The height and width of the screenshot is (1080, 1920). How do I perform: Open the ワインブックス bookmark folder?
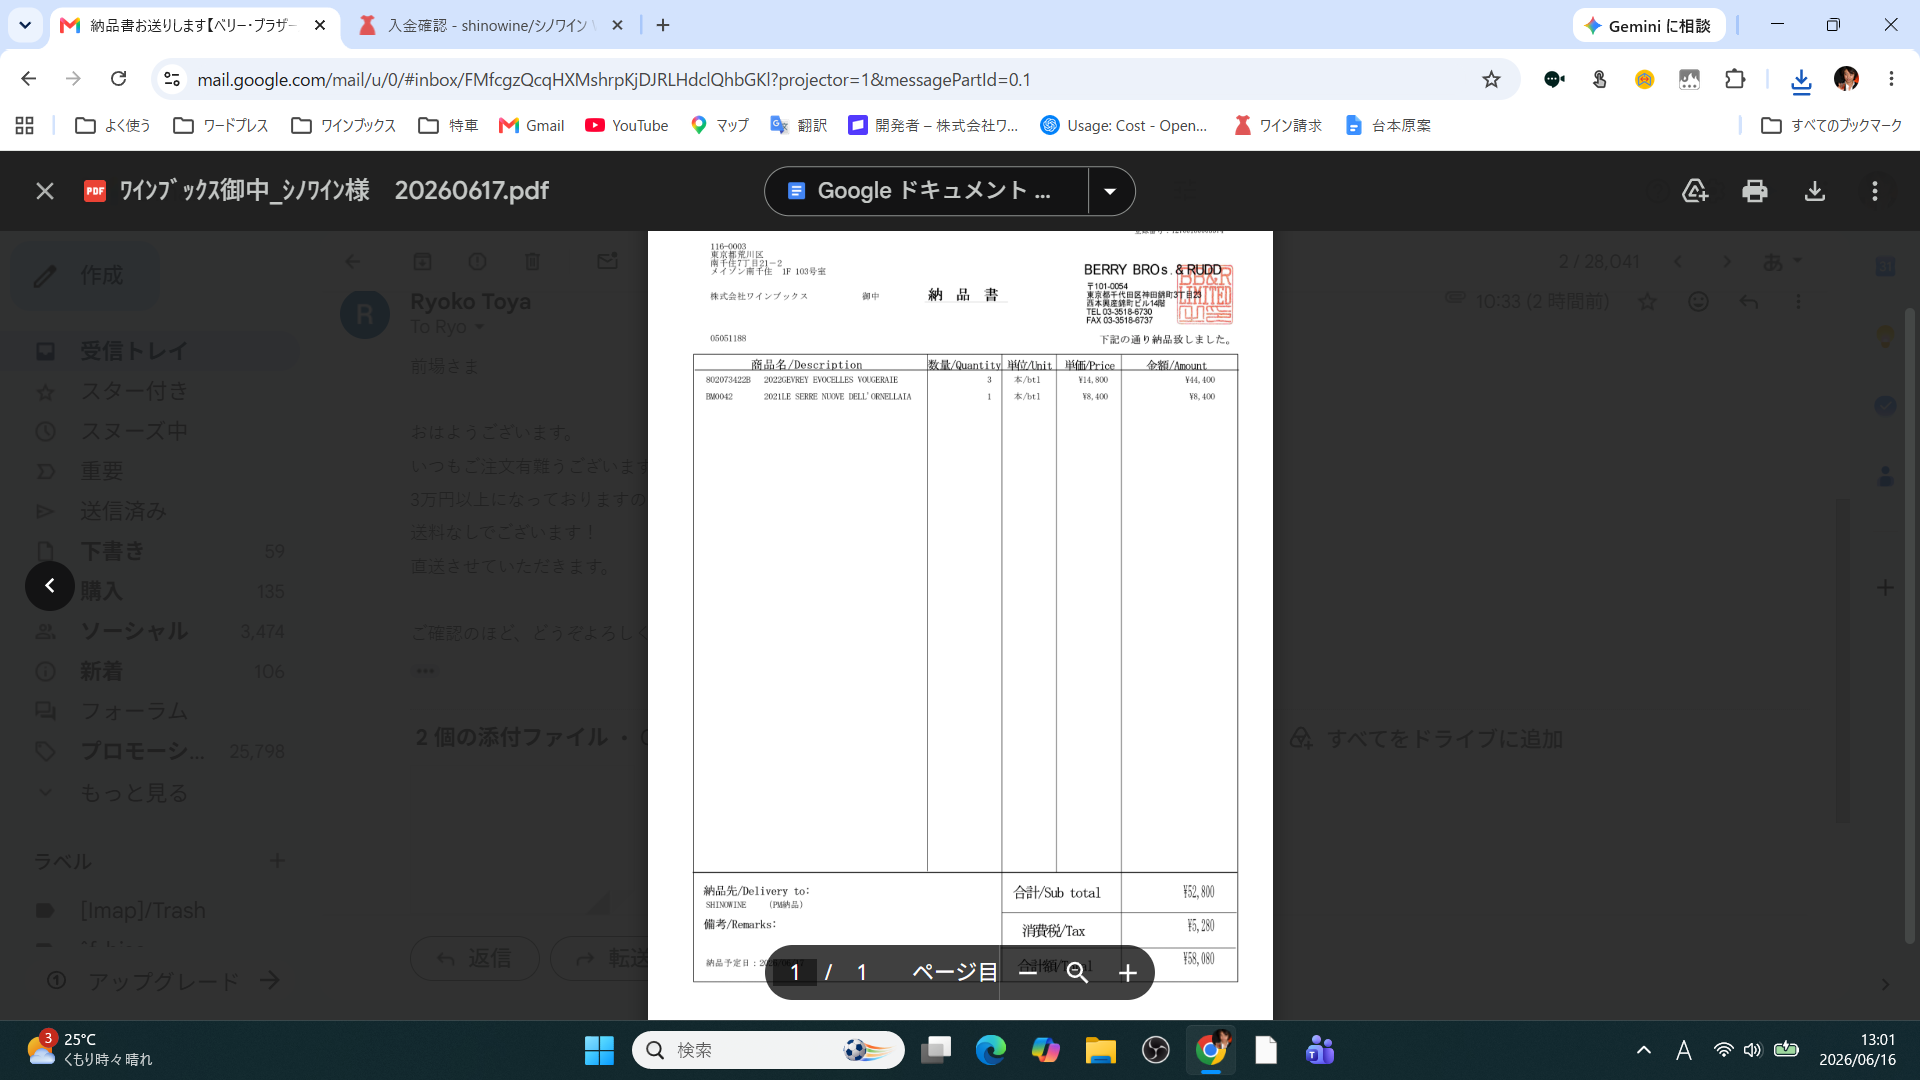pos(344,125)
